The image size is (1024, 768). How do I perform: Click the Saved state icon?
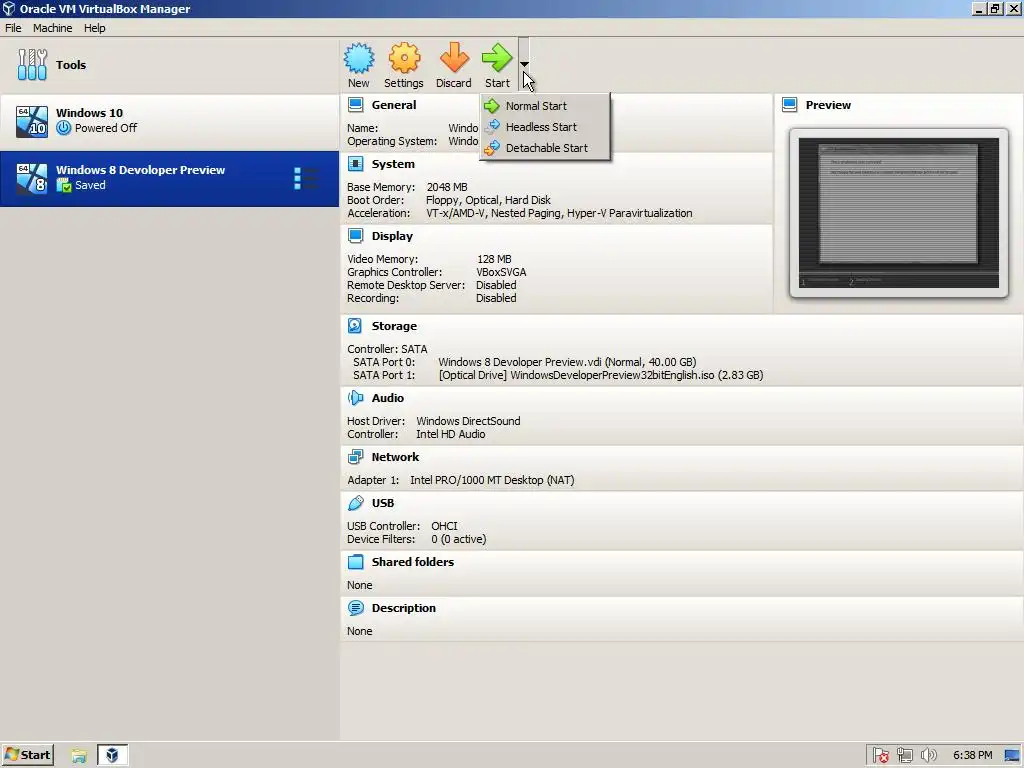[x=63, y=185]
